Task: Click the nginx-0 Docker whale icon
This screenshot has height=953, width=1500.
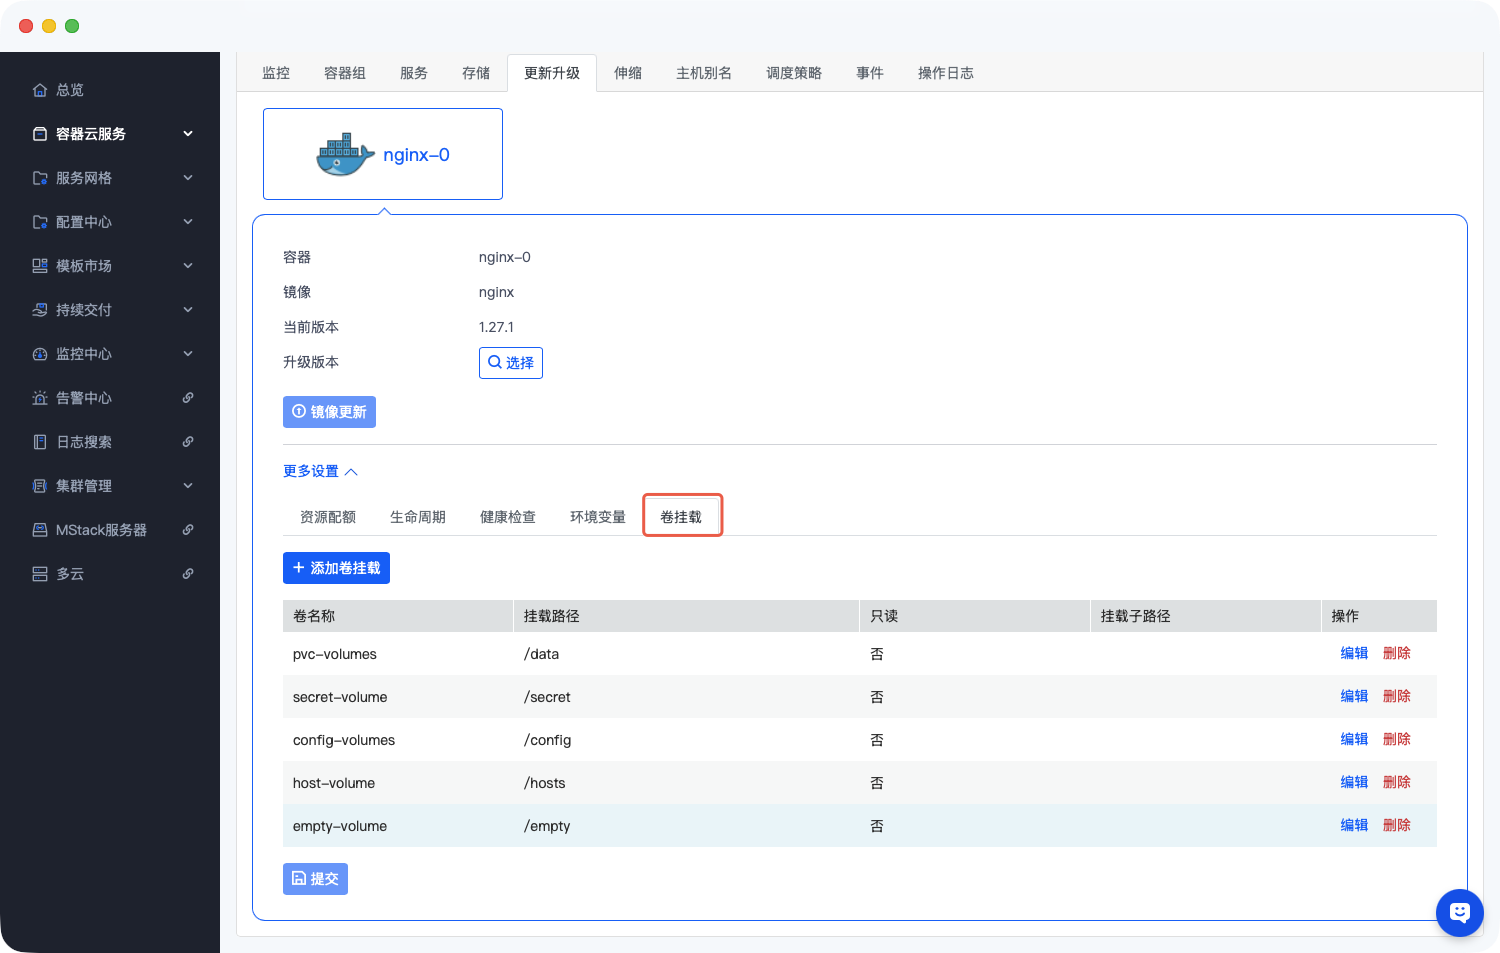Action: [x=345, y=155]
